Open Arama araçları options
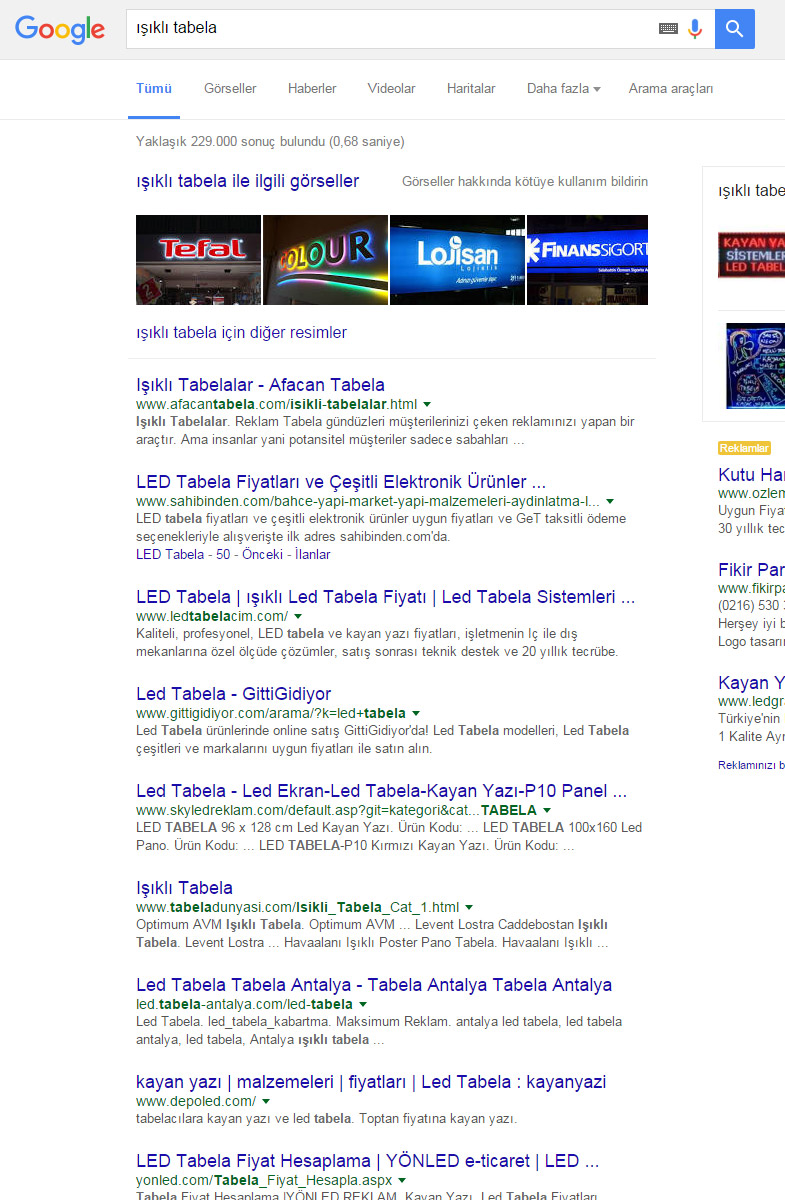 (x=671, y=89)
